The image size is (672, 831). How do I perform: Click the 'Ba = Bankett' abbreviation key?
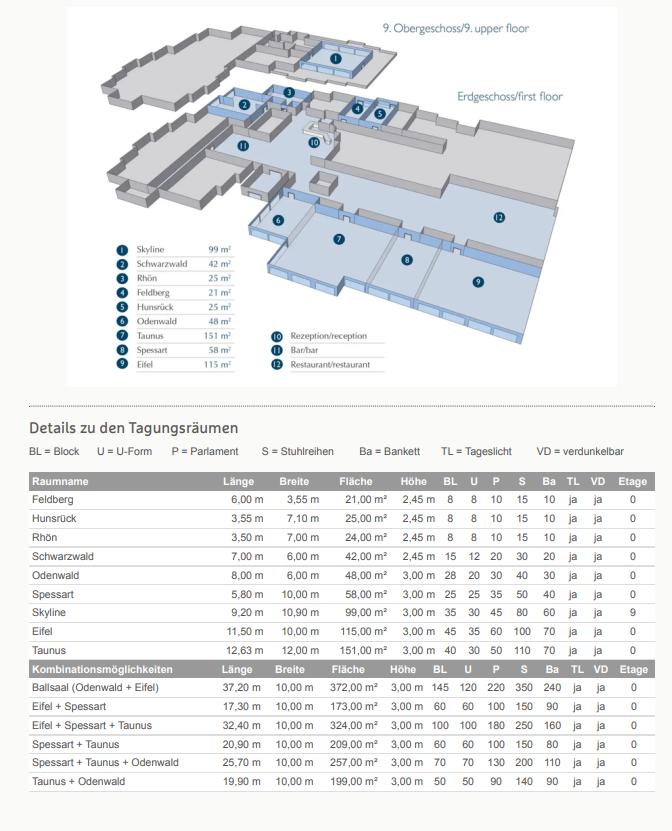click(x=390, y=452)
